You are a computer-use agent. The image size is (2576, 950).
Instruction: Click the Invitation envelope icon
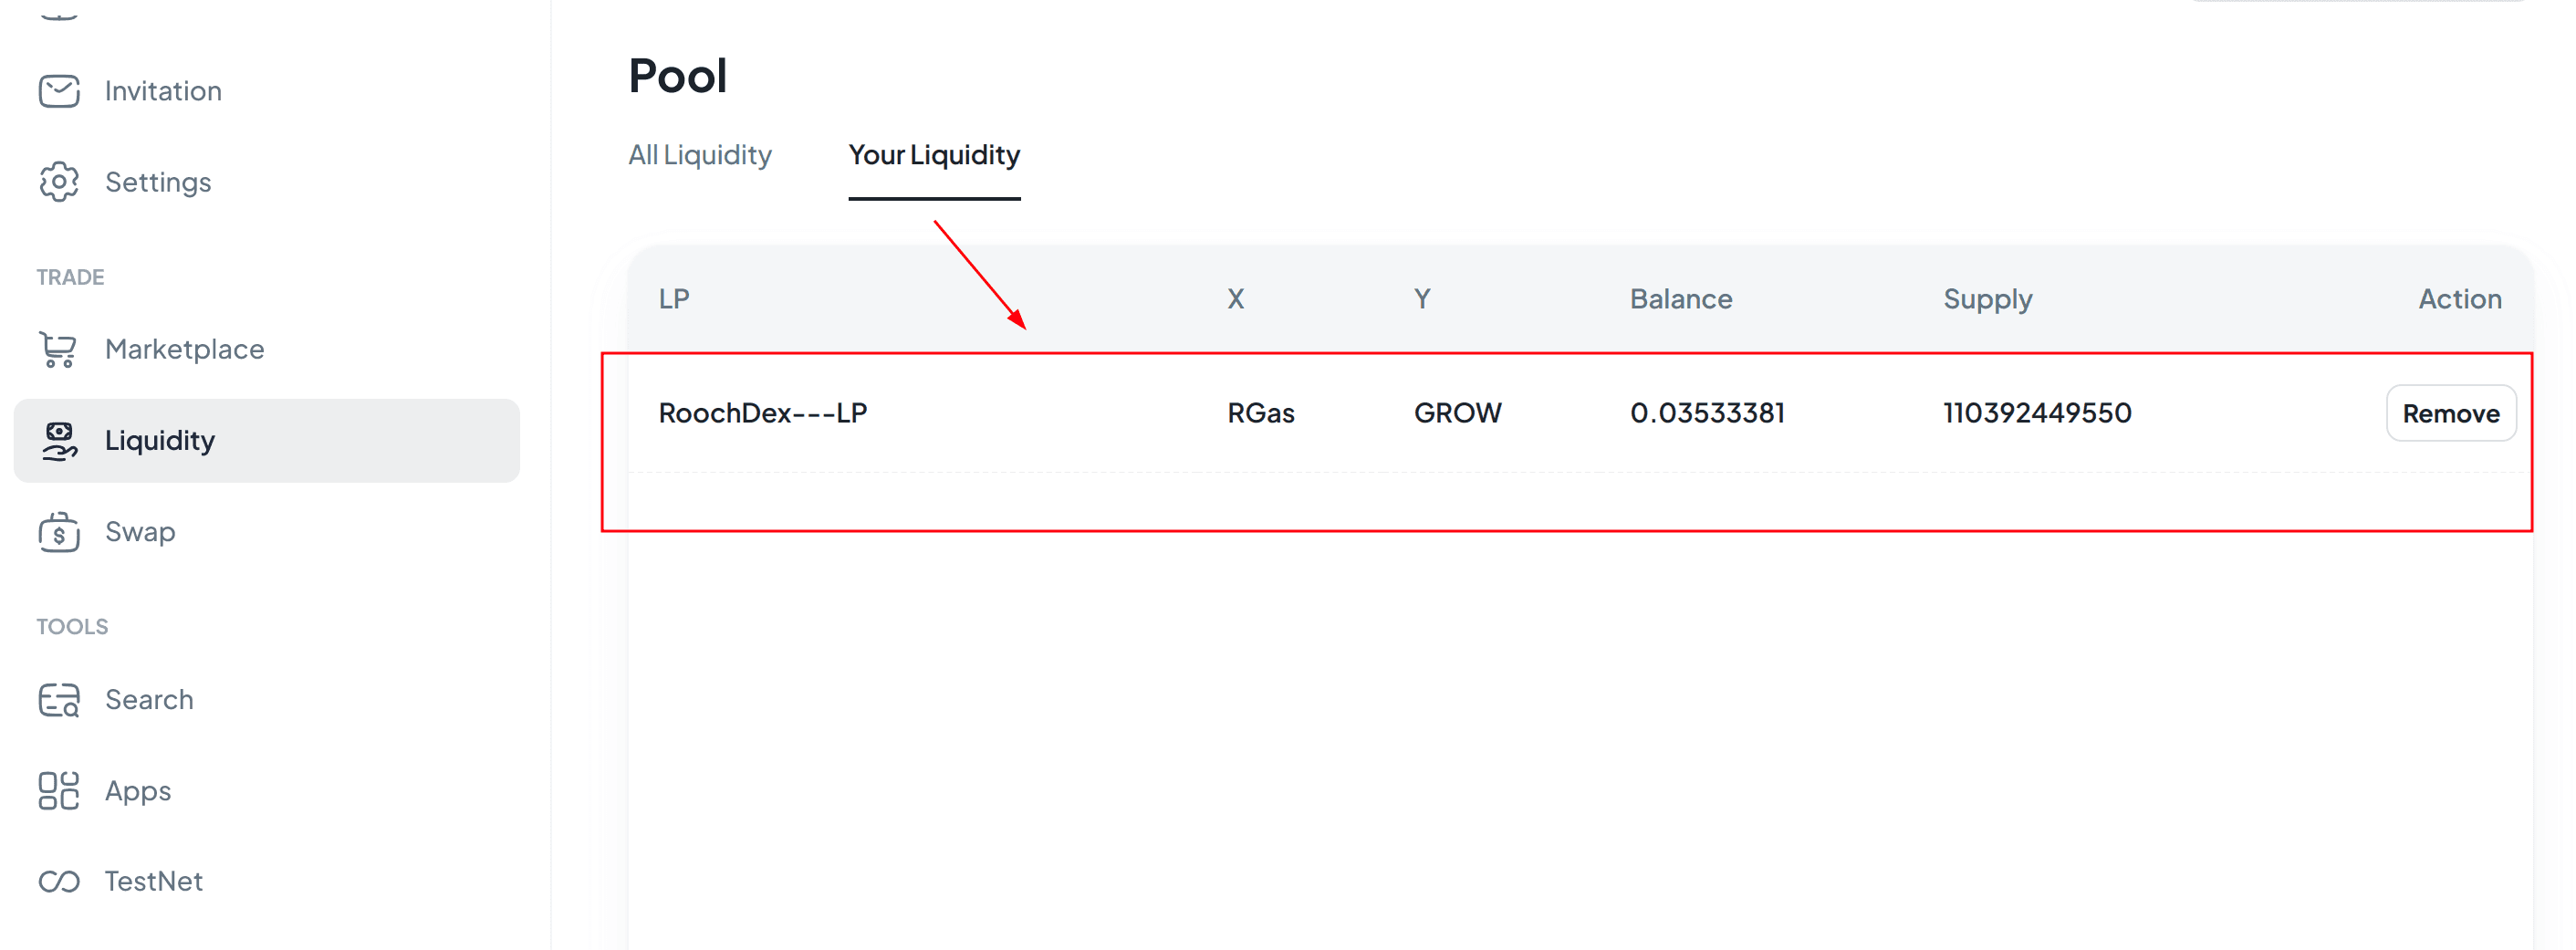(59, 91)
